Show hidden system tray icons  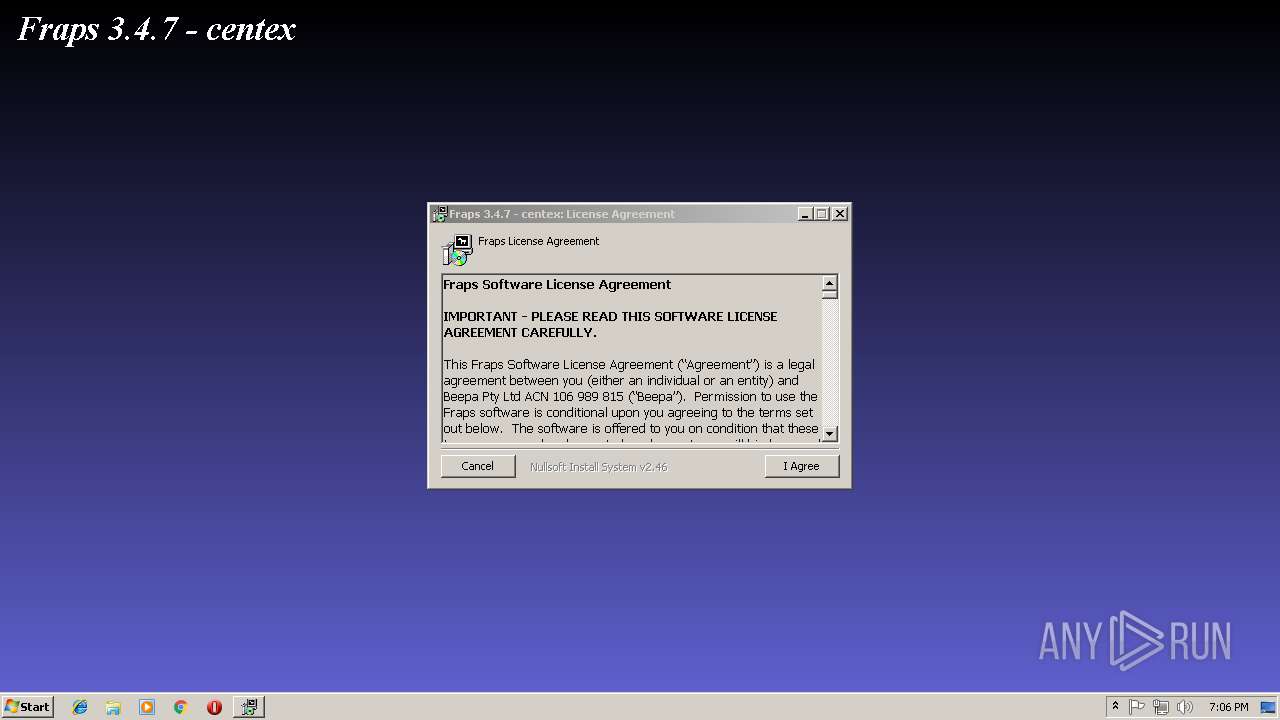pos(1115,707)
